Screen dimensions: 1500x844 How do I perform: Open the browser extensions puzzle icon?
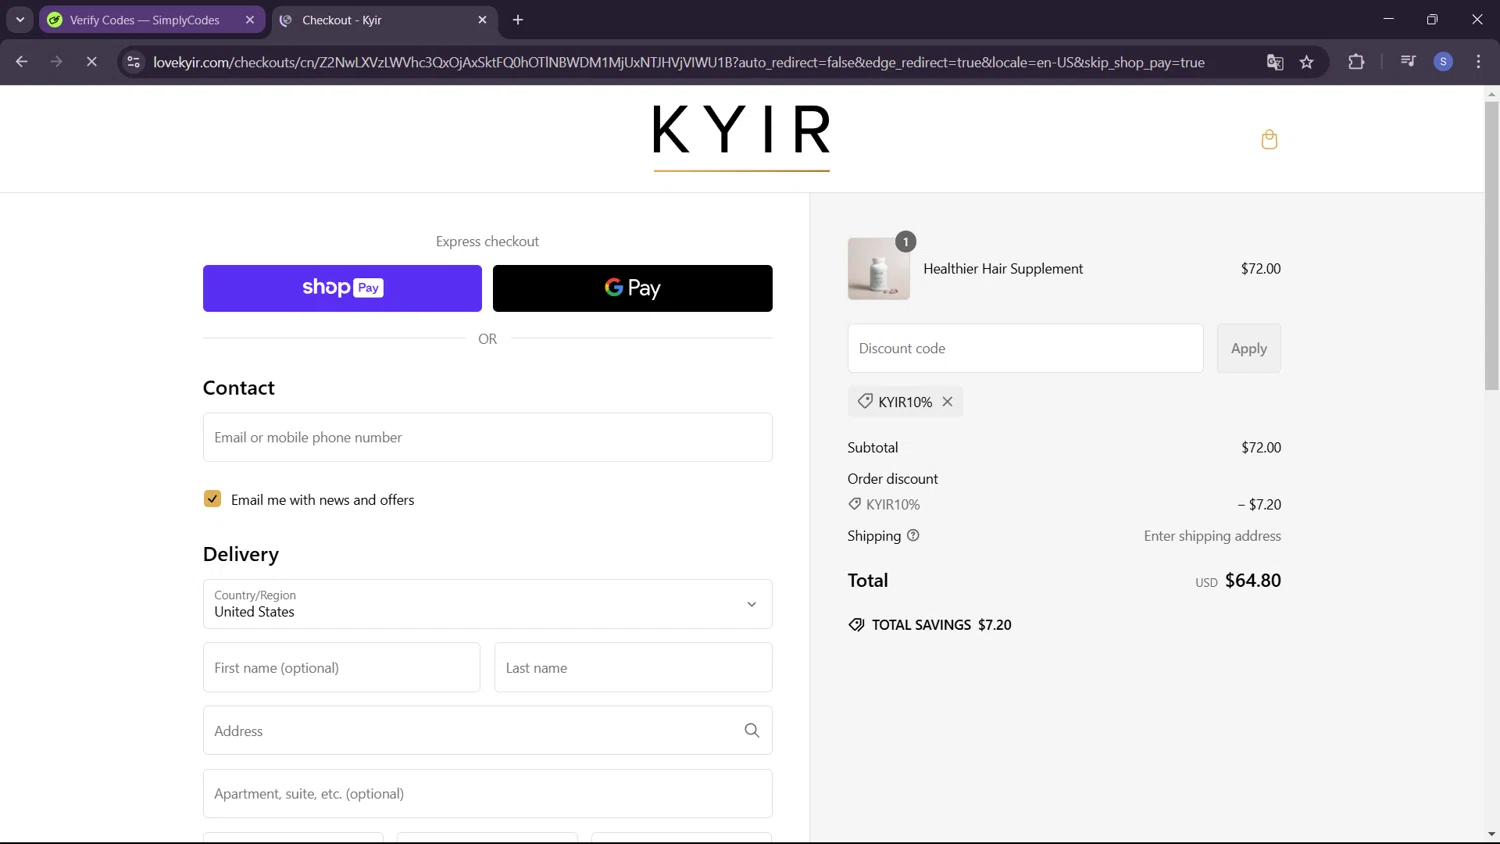tap(1356, 62)
